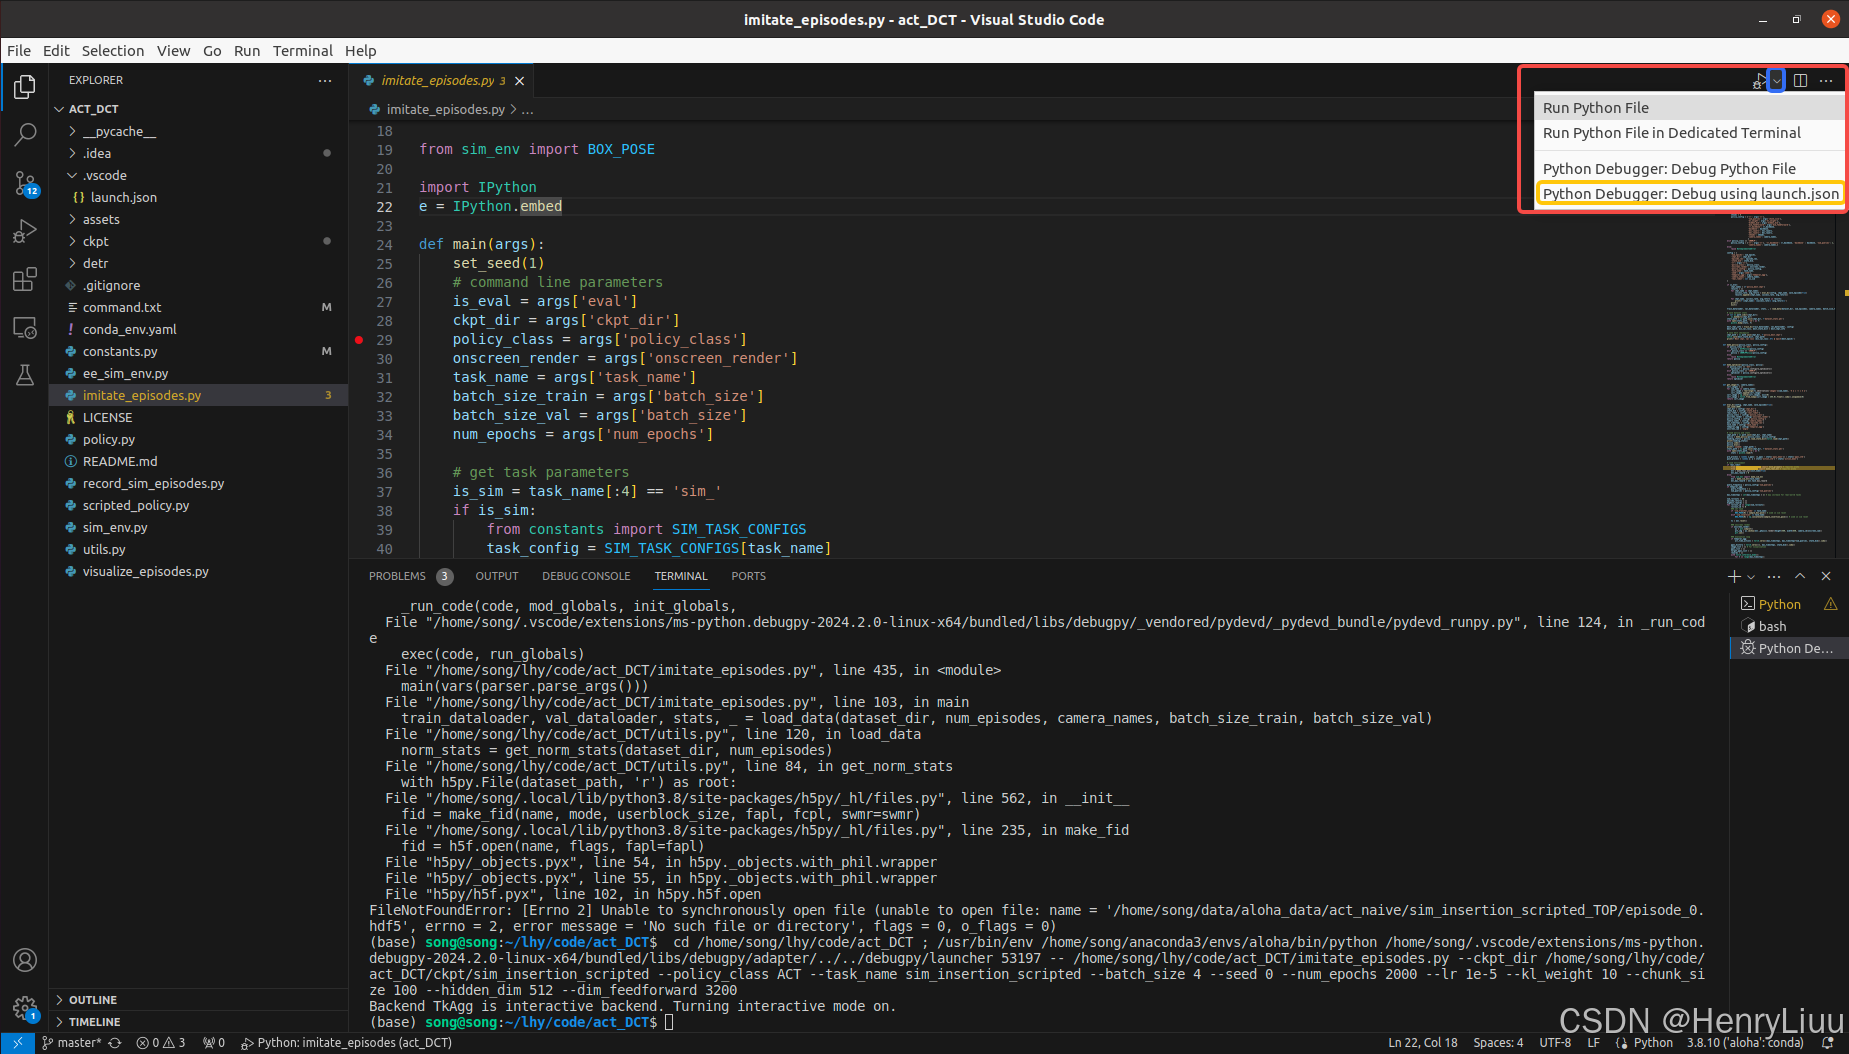
Task: Open the Extensions view
Action: click(x=25, y=280)
